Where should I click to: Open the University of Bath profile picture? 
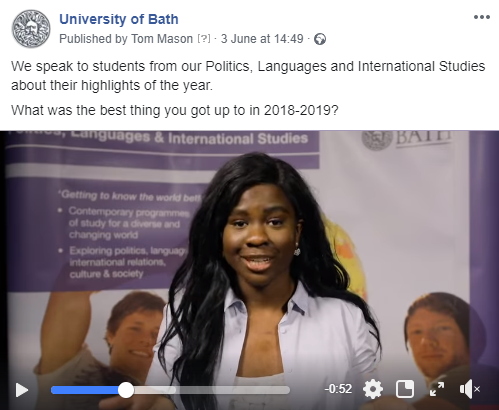(31, 28)
